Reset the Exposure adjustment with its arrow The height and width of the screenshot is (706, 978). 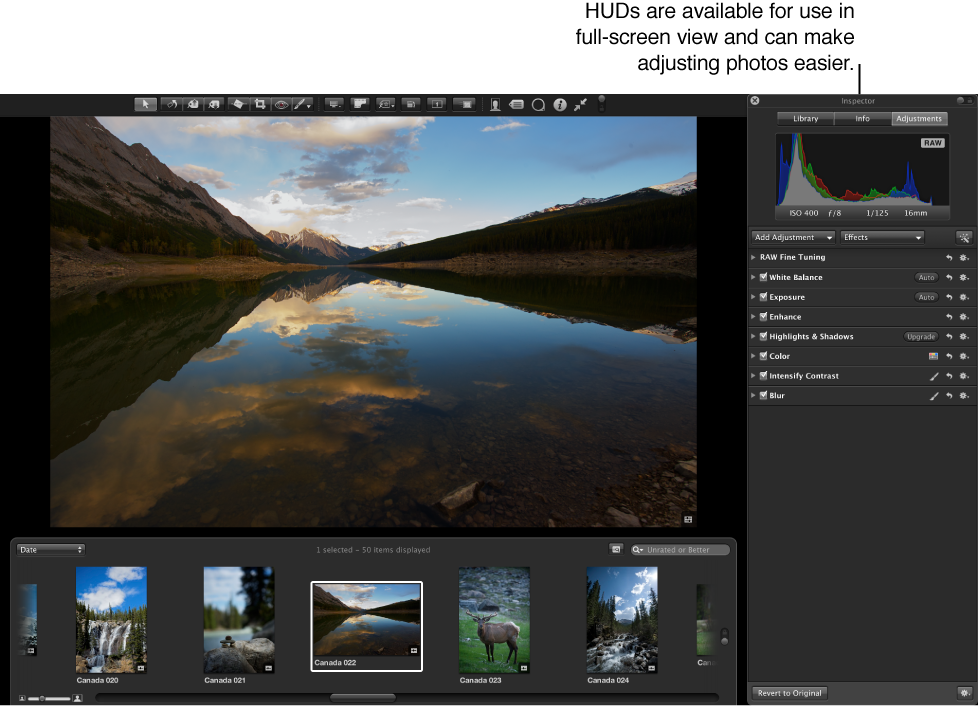point(949,297)
